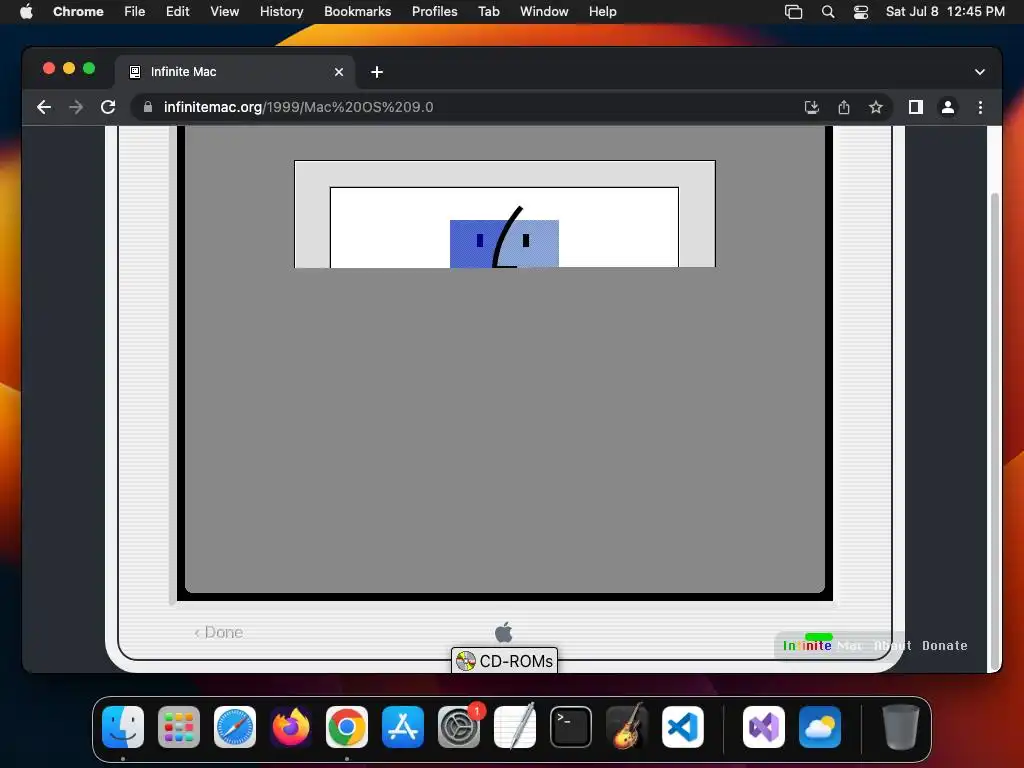This screenshot has height=768, width=1024.
Task: Select the Infinite Mac tab
Action: click(x=235, y=72)
